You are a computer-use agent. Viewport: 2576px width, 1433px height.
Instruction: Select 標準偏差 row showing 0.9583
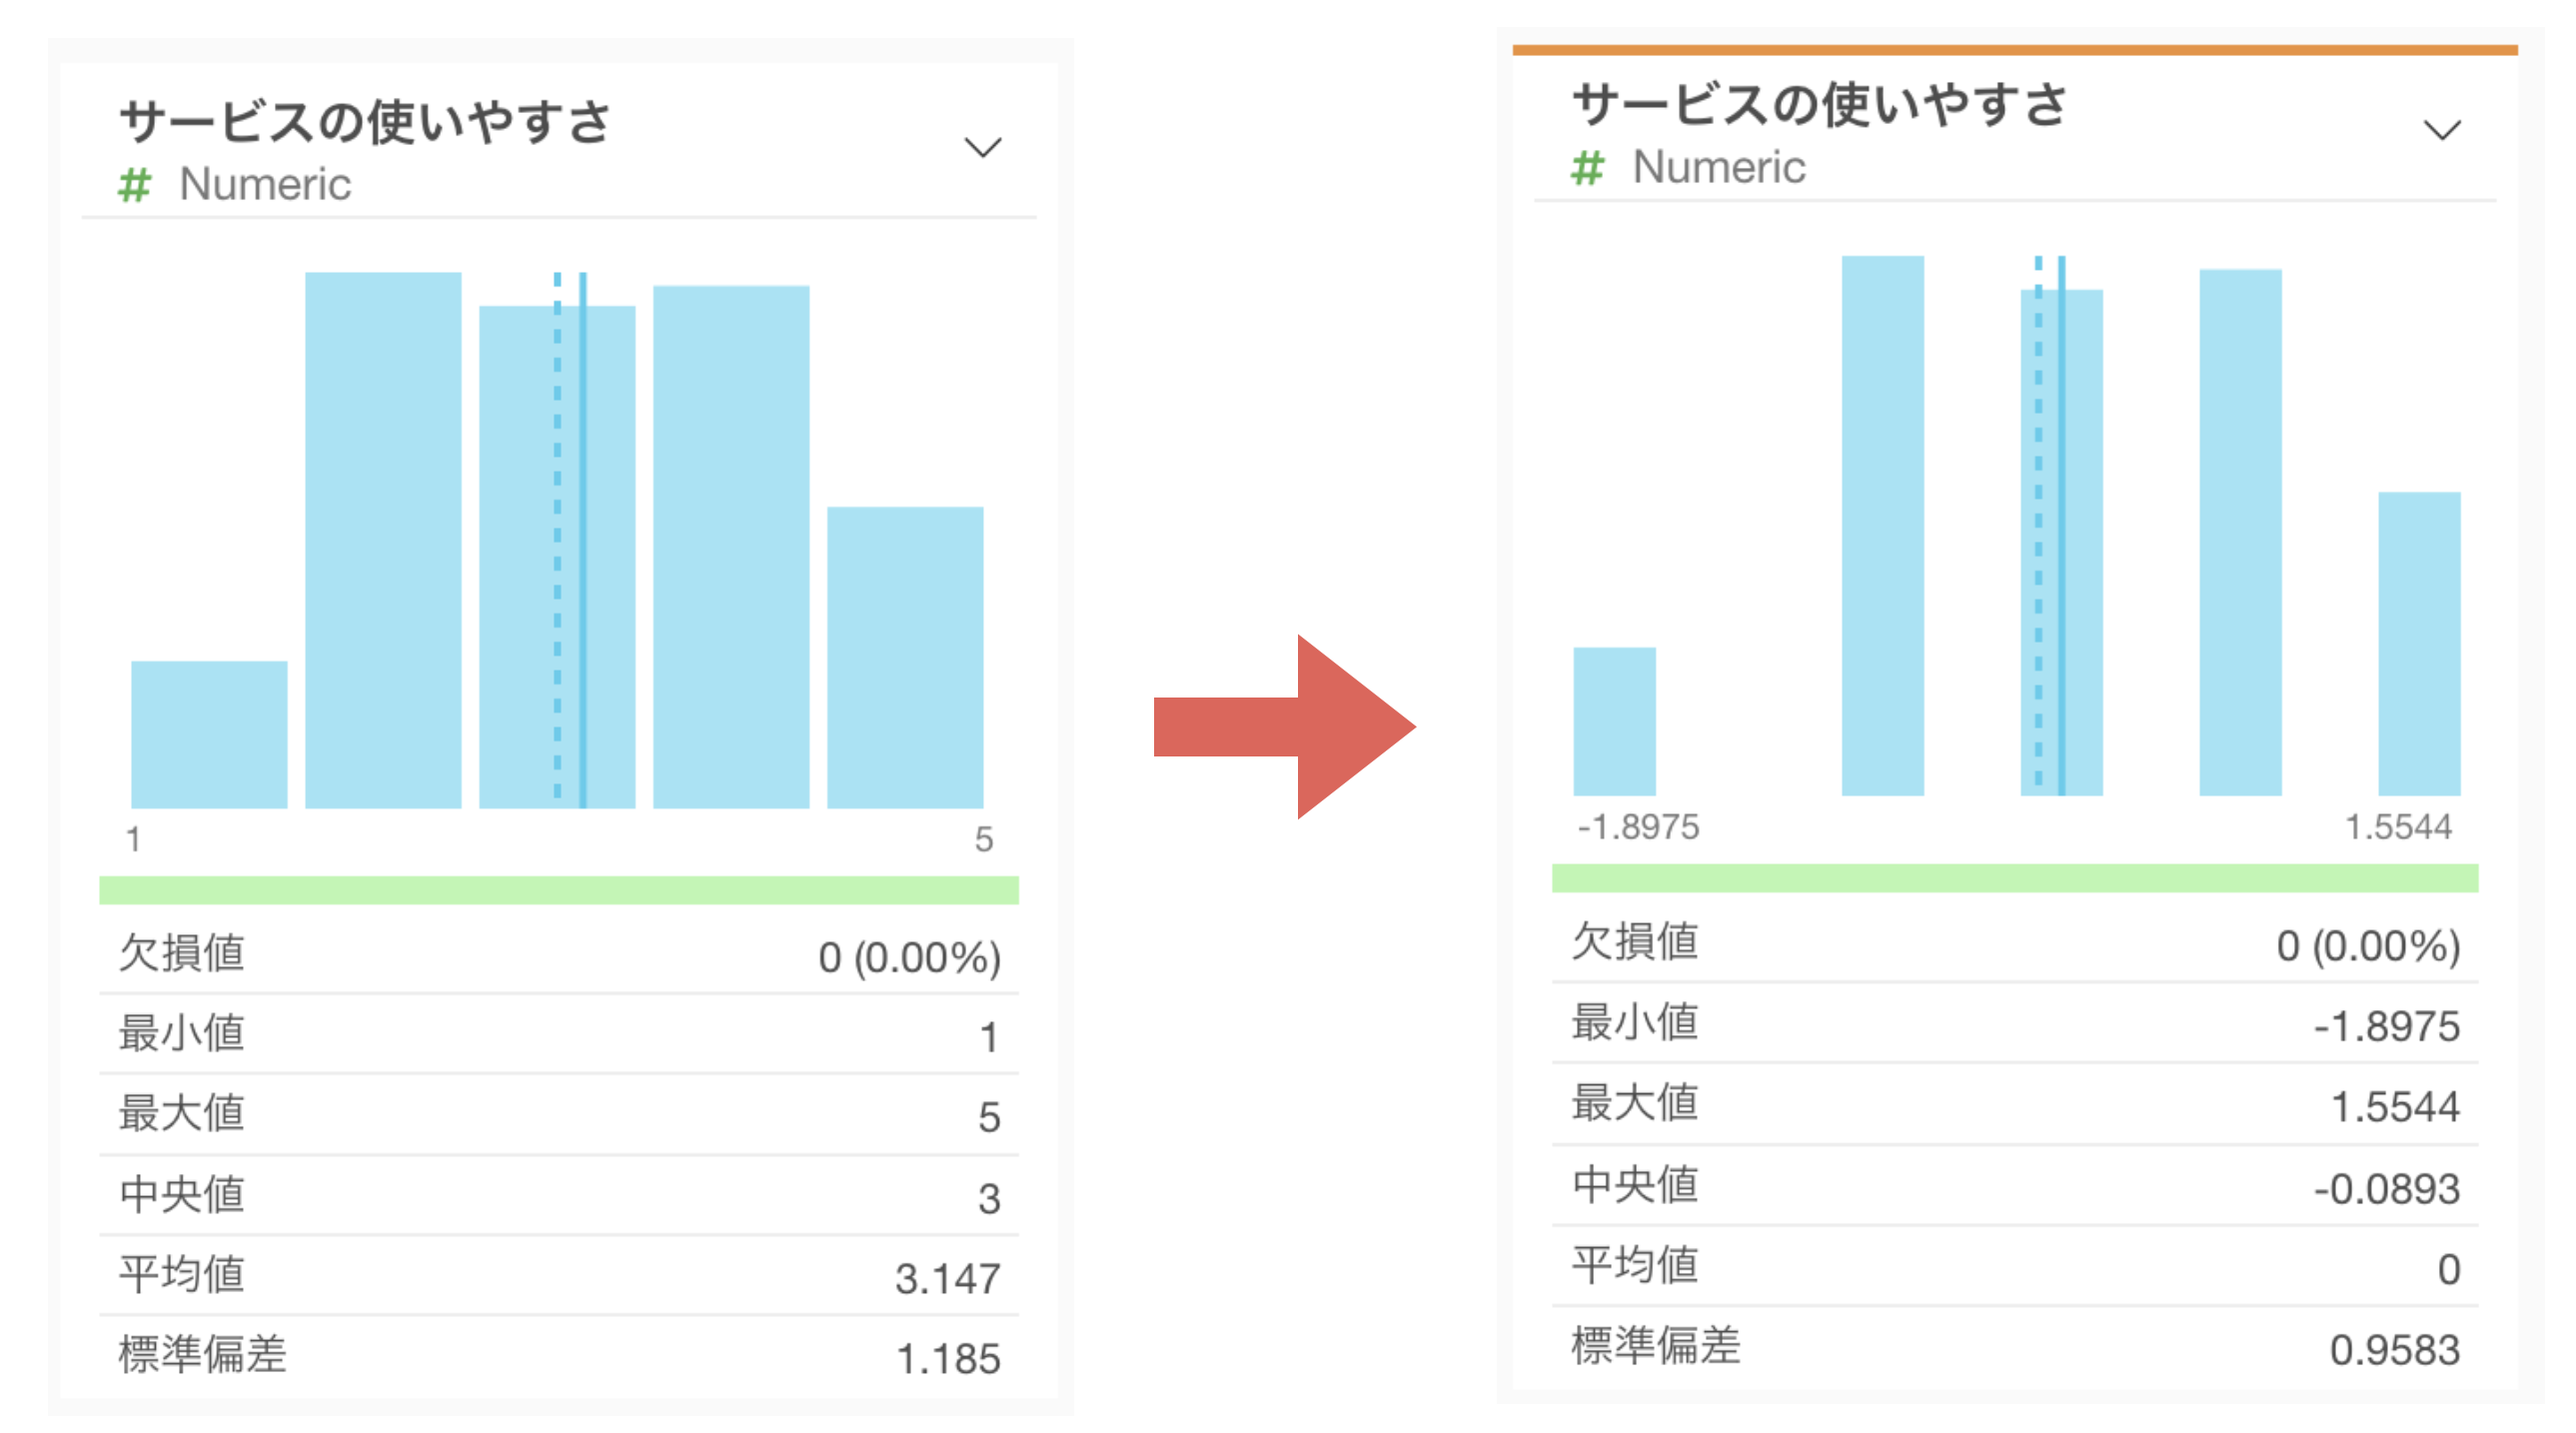coord(2014,1348)
